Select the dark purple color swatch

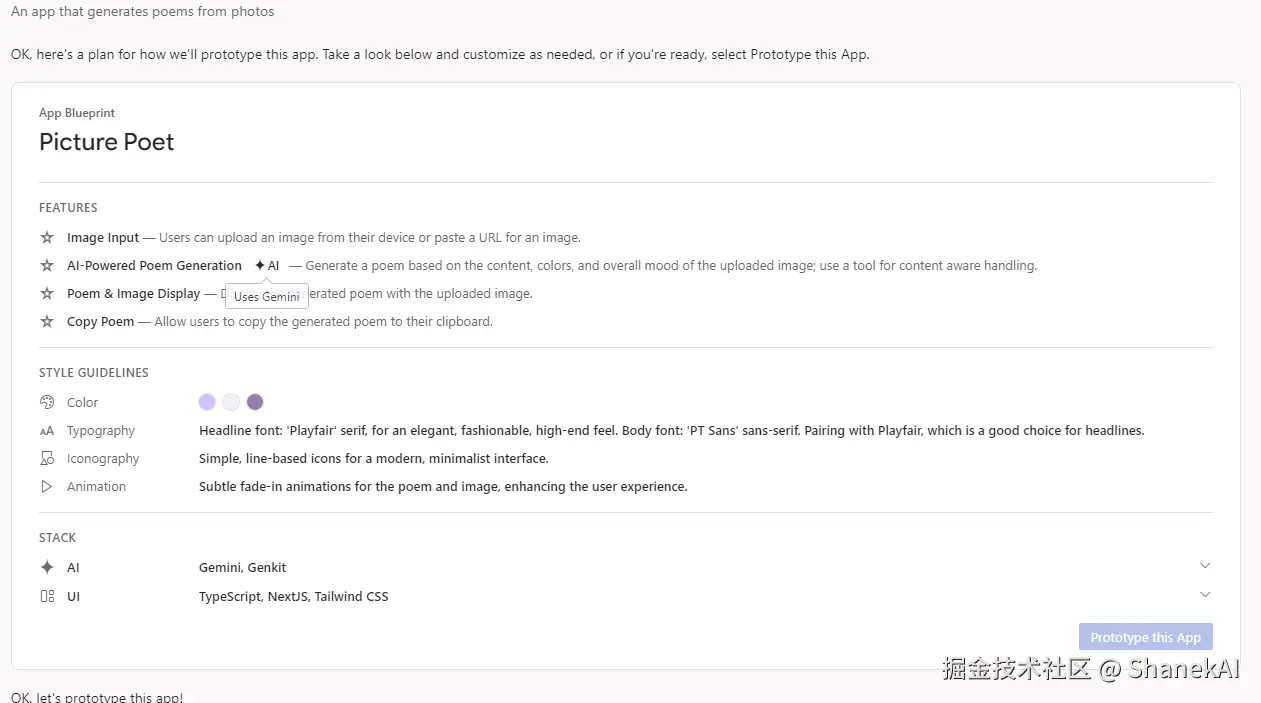point(255,402)
